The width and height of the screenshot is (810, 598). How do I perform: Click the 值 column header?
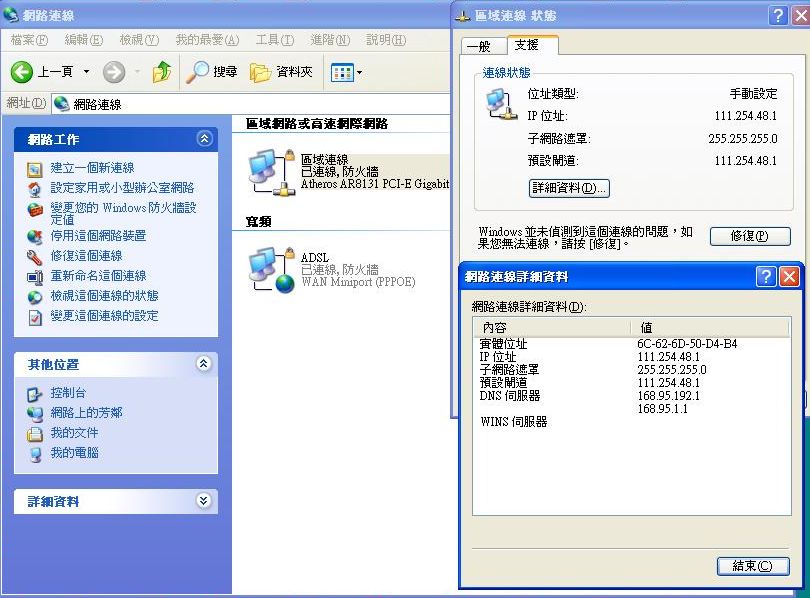pos(710,327)
